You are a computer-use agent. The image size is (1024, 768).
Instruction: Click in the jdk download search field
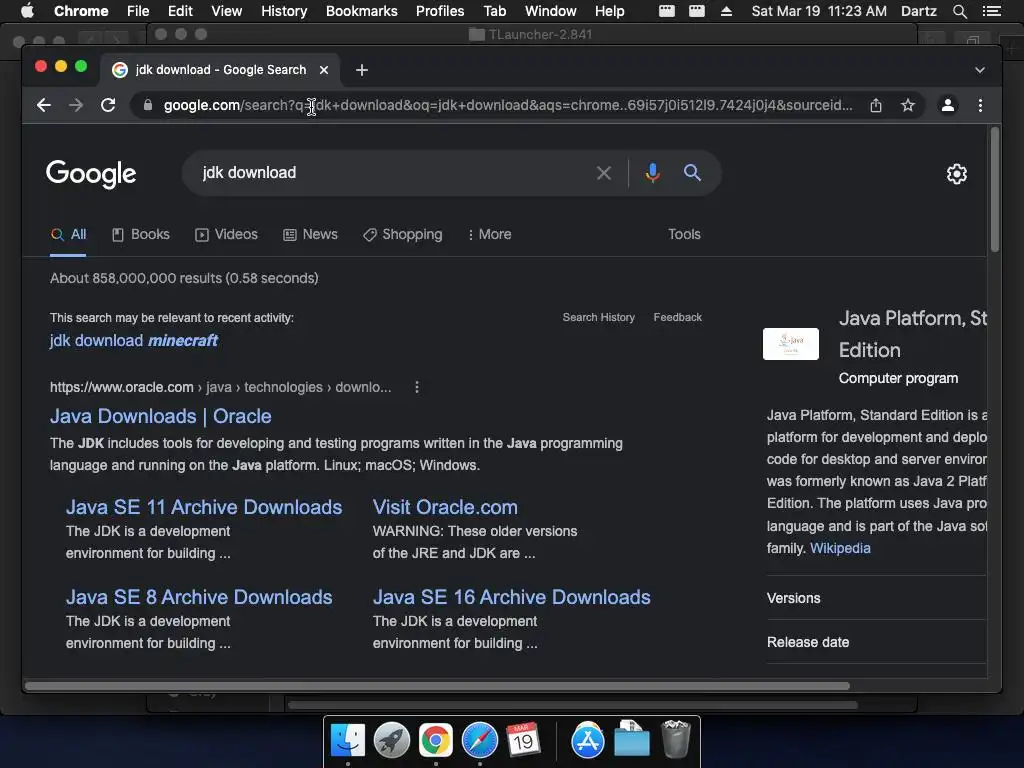click(x=392, y=173)
